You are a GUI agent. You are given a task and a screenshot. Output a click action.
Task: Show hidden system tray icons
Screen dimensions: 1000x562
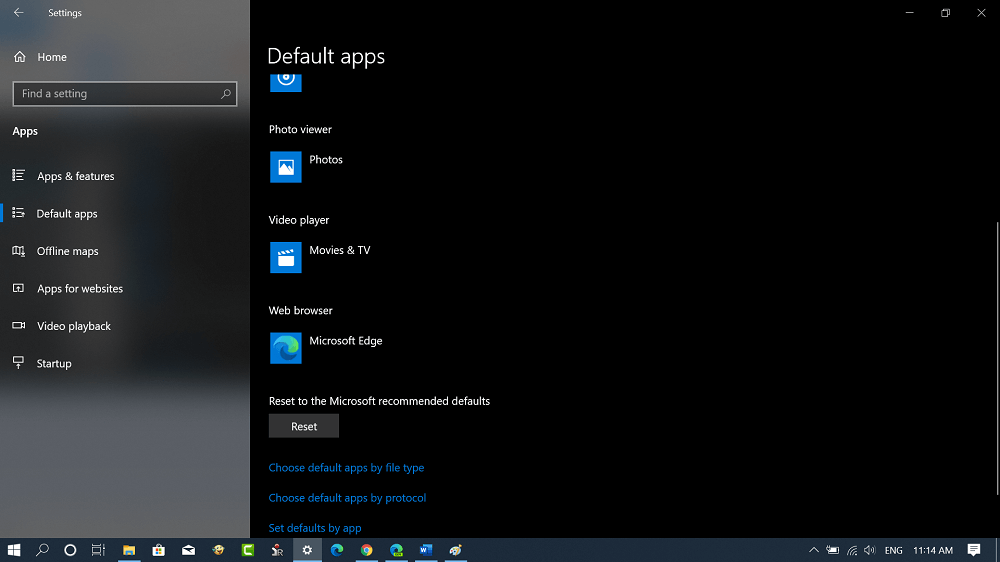(x=814, y=550)
